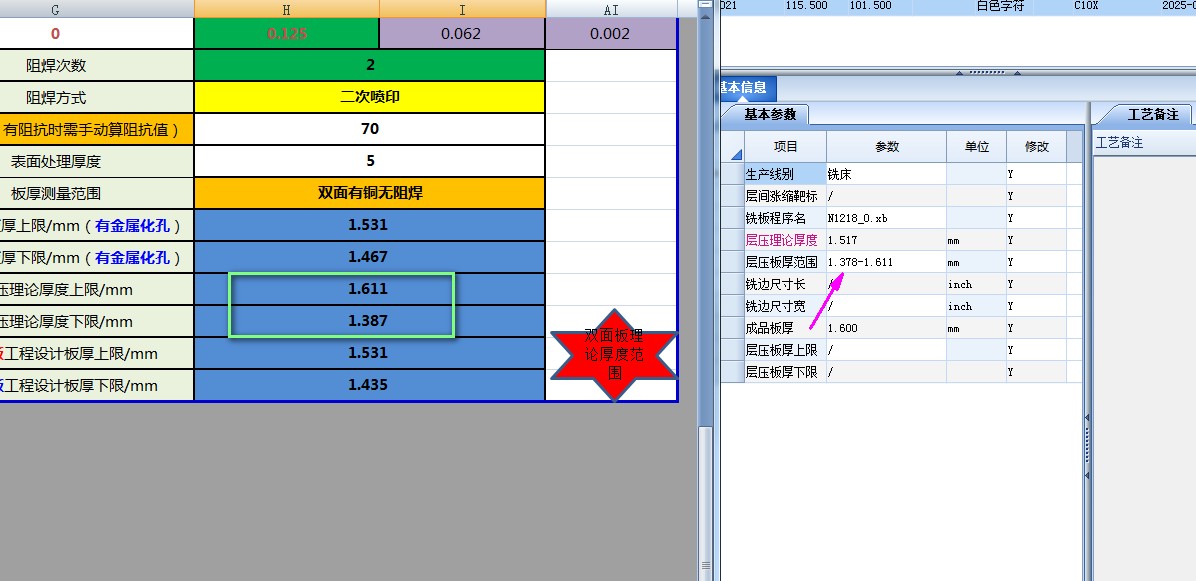Select the 层压板厚范围 row label
The height and width of the screenshot is (581, 1196).
pos(786,262)
